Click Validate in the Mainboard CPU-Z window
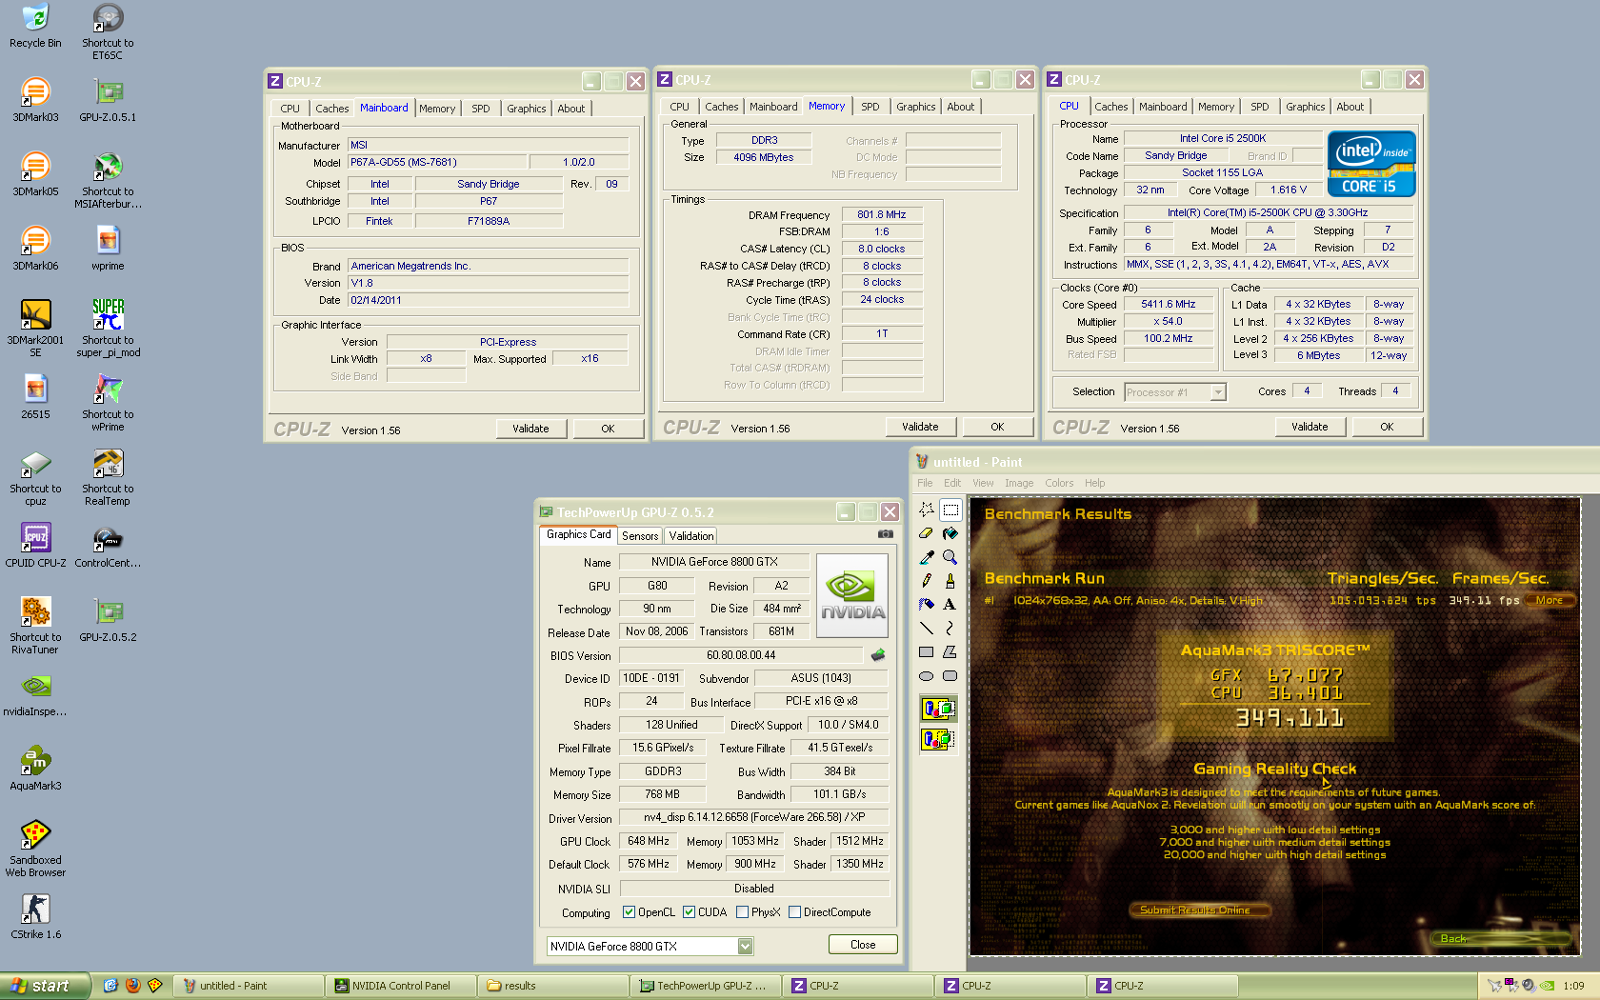The width and height of the screenshot is (1600, 1000). click(x=531, y=429)
